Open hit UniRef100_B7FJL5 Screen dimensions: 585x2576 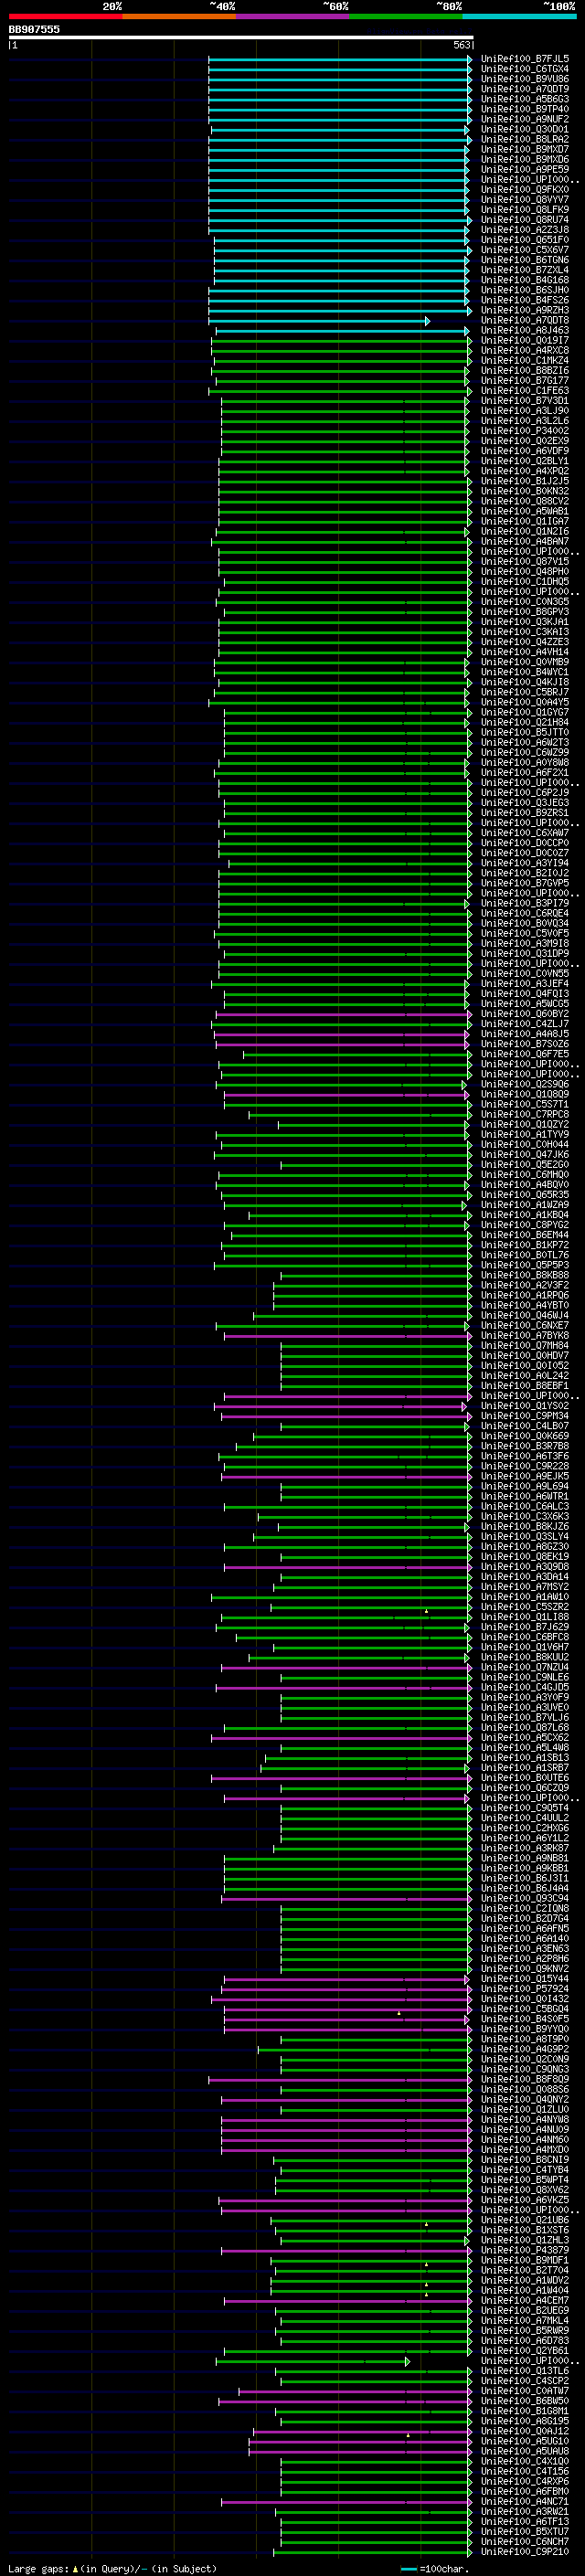tap(525, 59)
